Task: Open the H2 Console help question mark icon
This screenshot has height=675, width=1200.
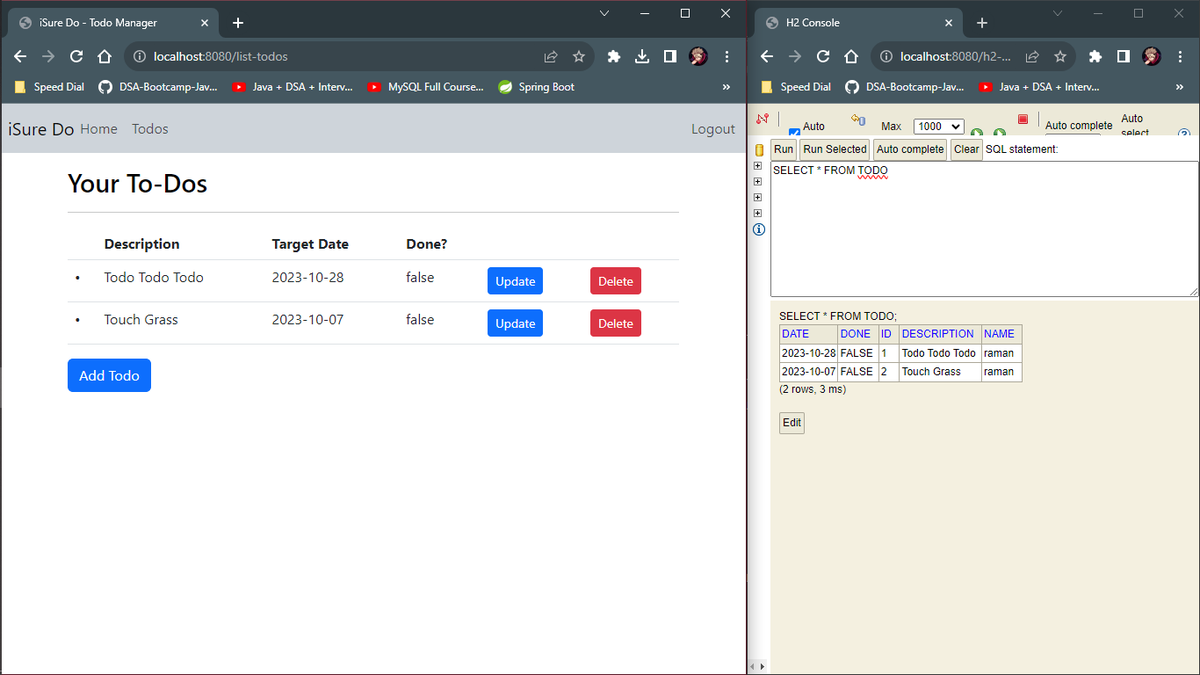Action: pos(1184,132)
